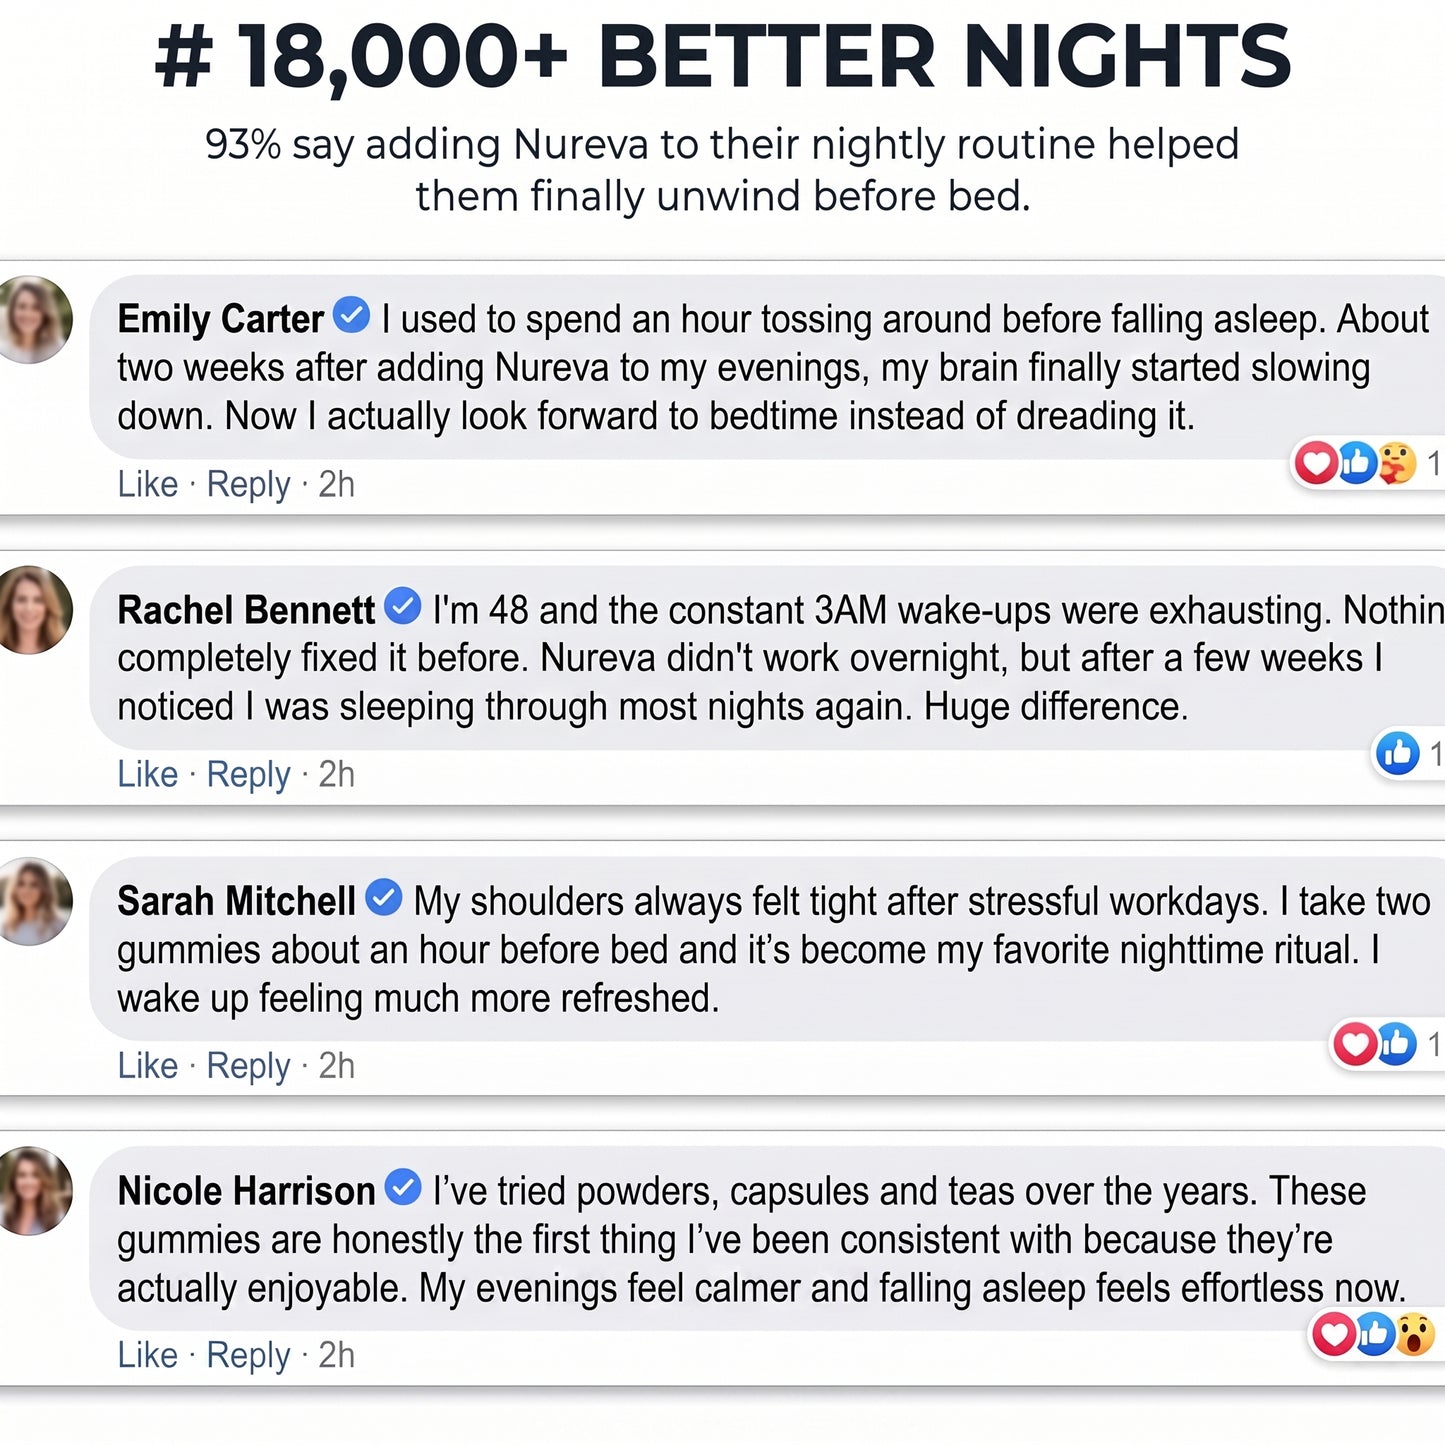Image resolution: width=1445 pixels, height=1445 pixels.
Task: Click the hugging care emoji on Emily's comment
Action: [x=1397, y=463]
